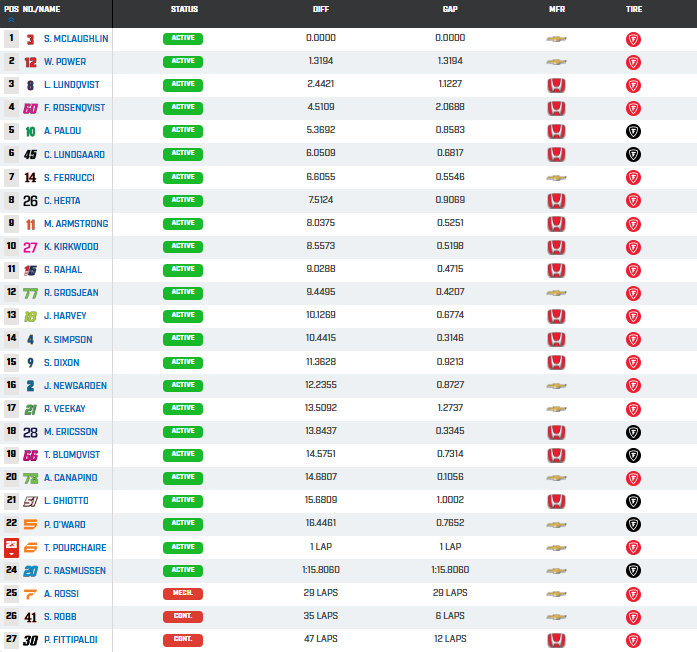Click the red position 23 drop indicator
Viewport: 697px width, 652px height.
(11, 547)
